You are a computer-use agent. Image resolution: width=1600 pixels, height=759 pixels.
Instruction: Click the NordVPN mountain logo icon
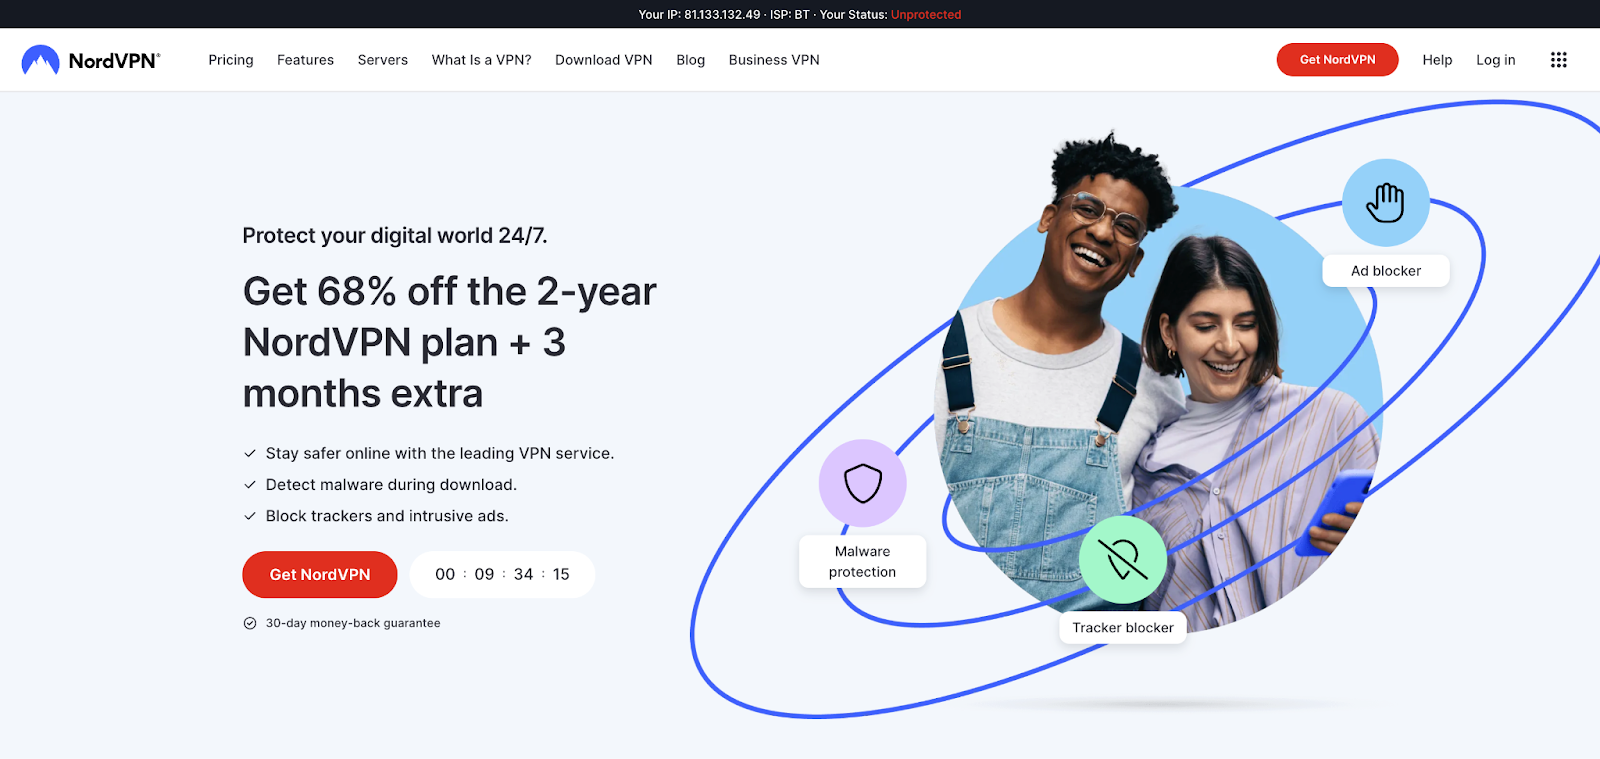tap(40, 60)
